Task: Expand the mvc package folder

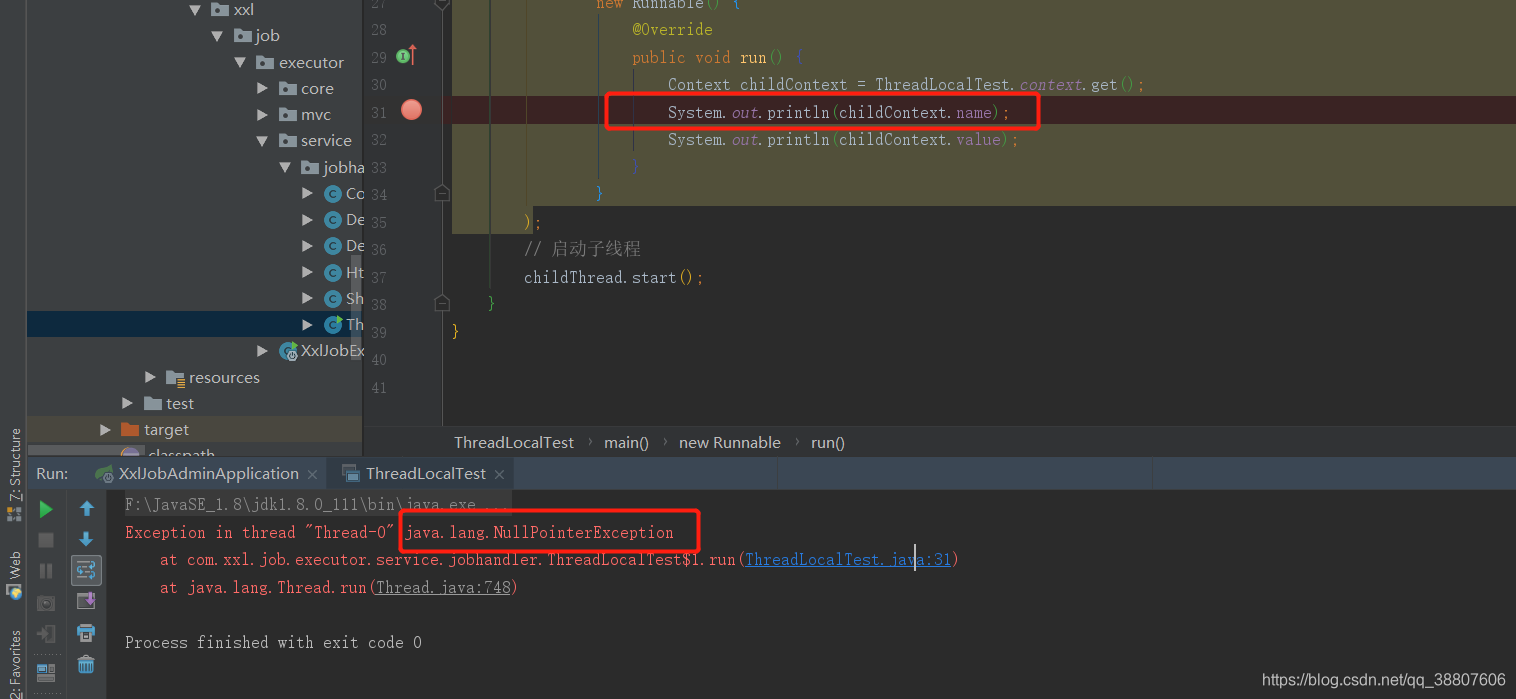Action: (x=261, y=114)
